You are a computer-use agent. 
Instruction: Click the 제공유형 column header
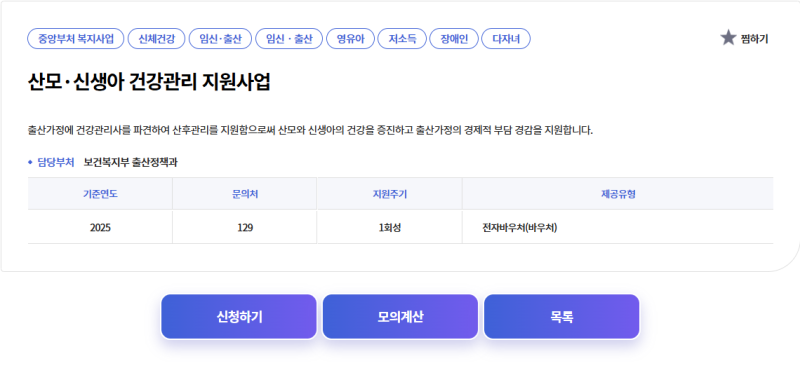click(618, 194)
